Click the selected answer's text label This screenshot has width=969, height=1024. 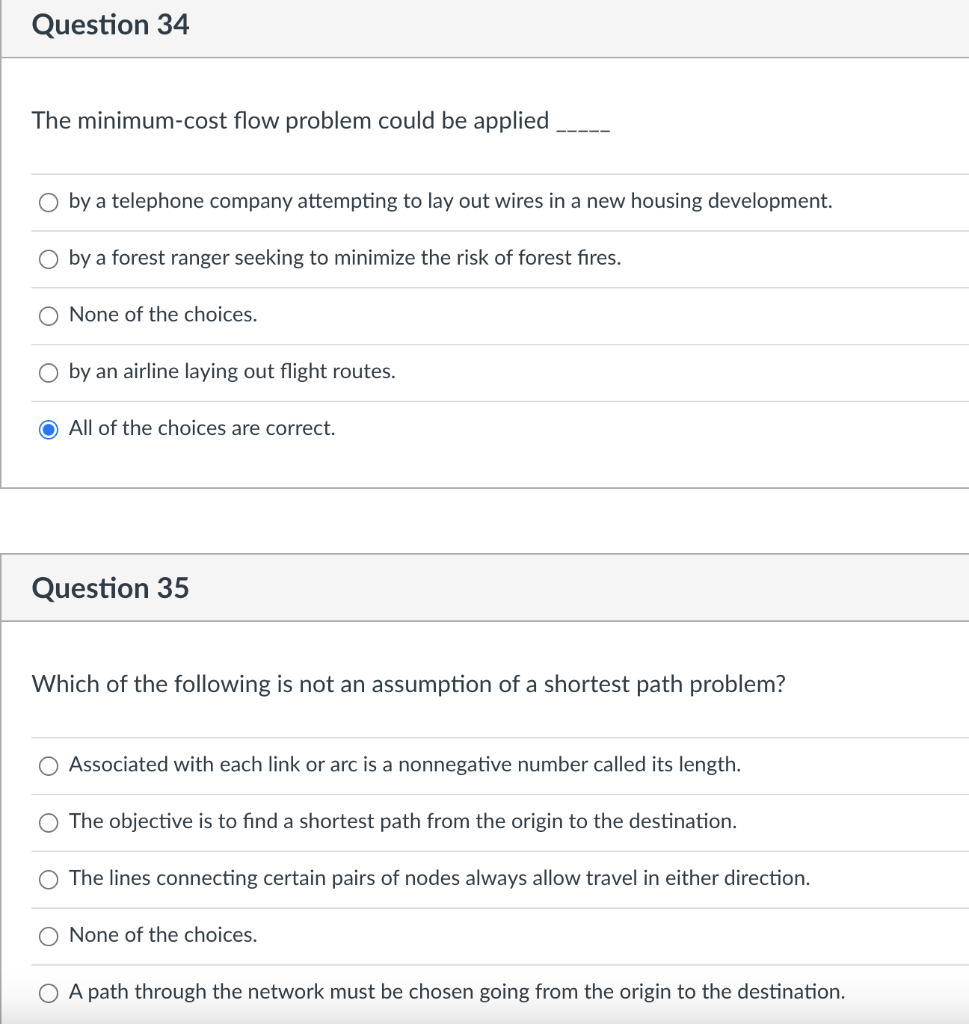200,429
